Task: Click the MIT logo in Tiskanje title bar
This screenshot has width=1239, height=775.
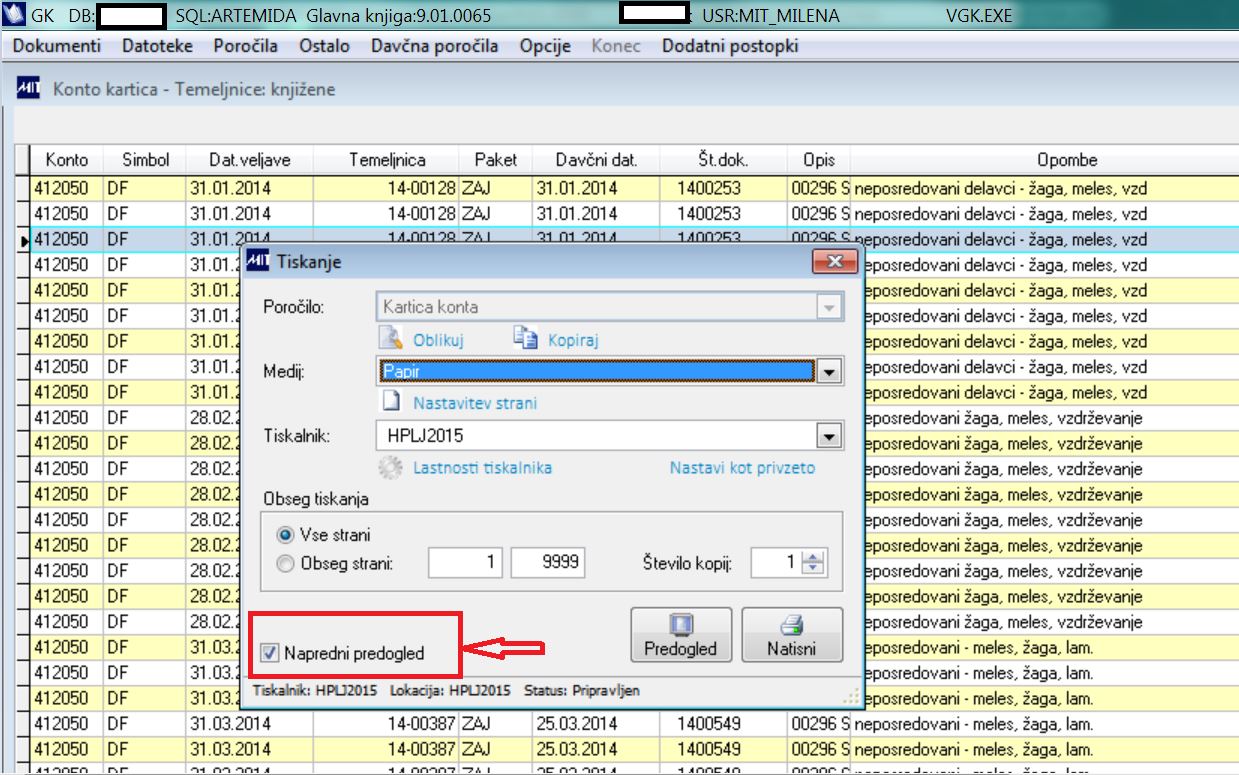Action: coord(257,262)
